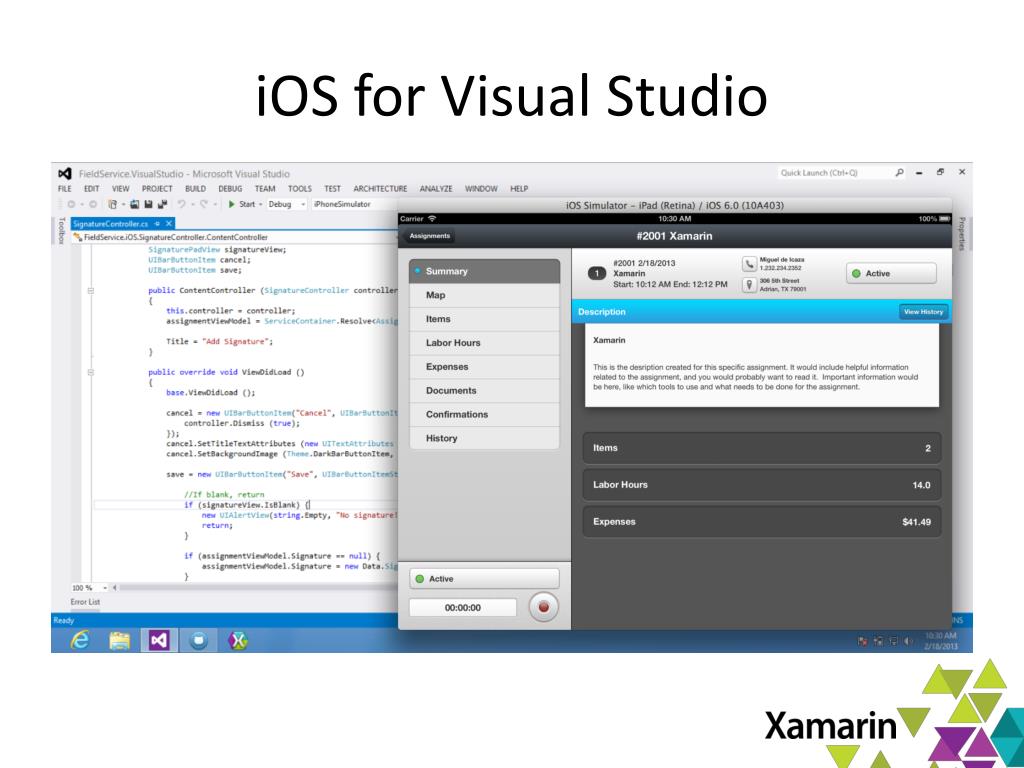Tap the Items row showing 2
This screenshot has height=768, width=1024.
click(761, 448)
